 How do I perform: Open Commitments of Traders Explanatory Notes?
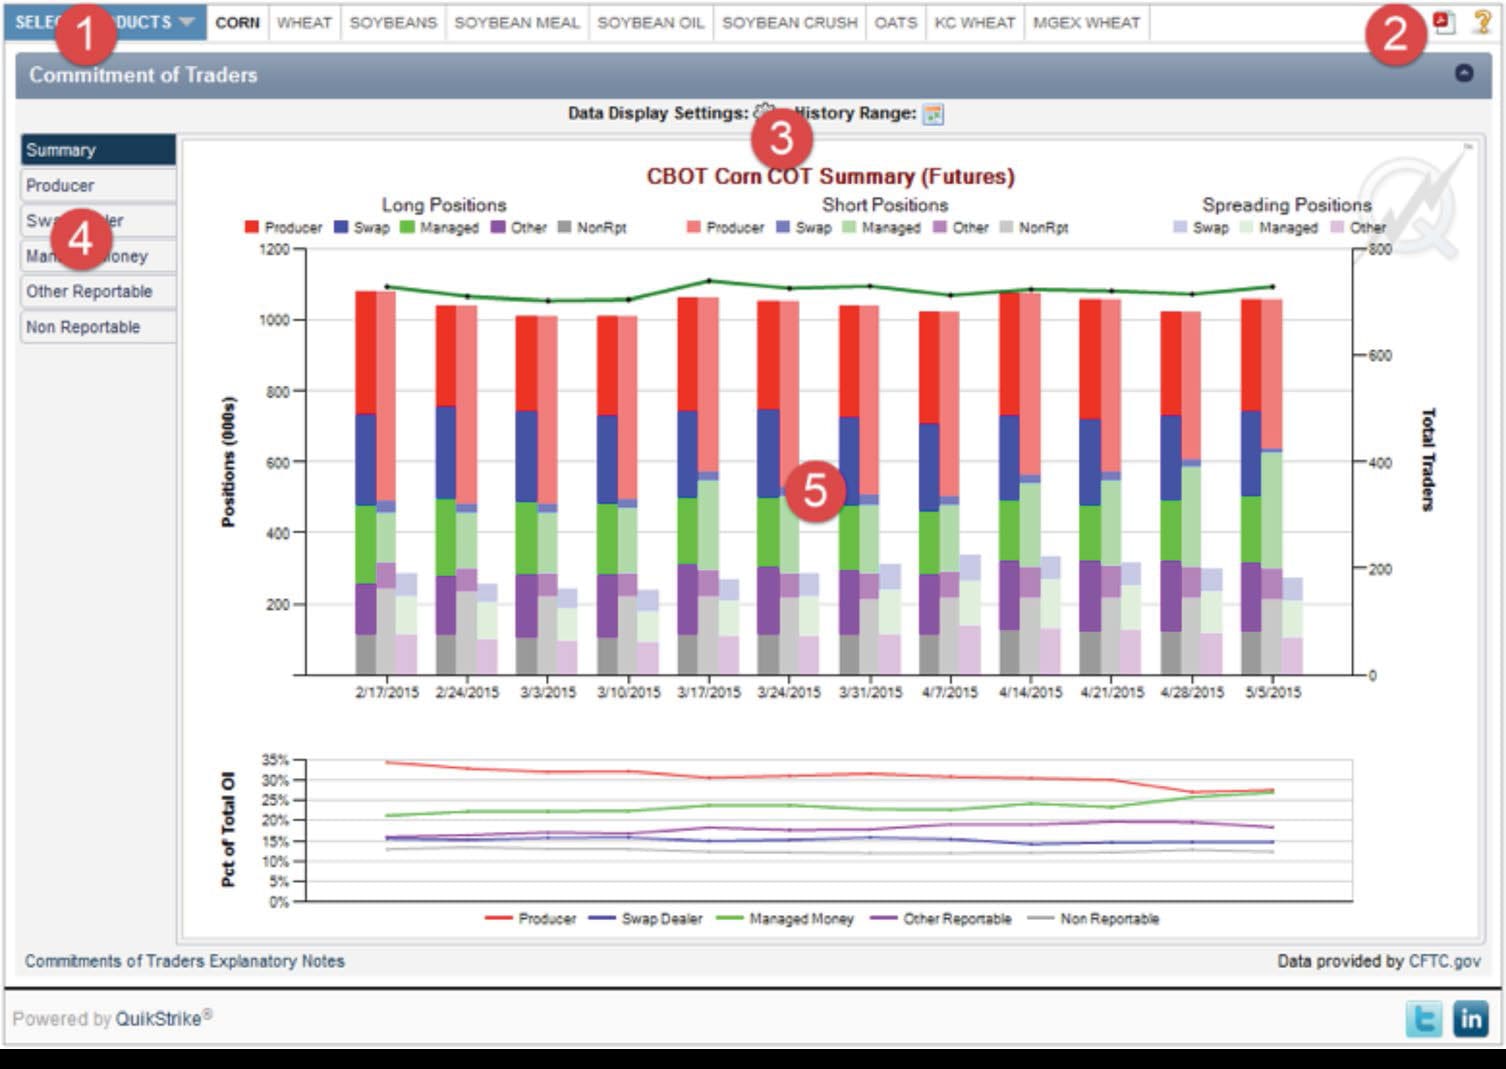tap(185, 961)
